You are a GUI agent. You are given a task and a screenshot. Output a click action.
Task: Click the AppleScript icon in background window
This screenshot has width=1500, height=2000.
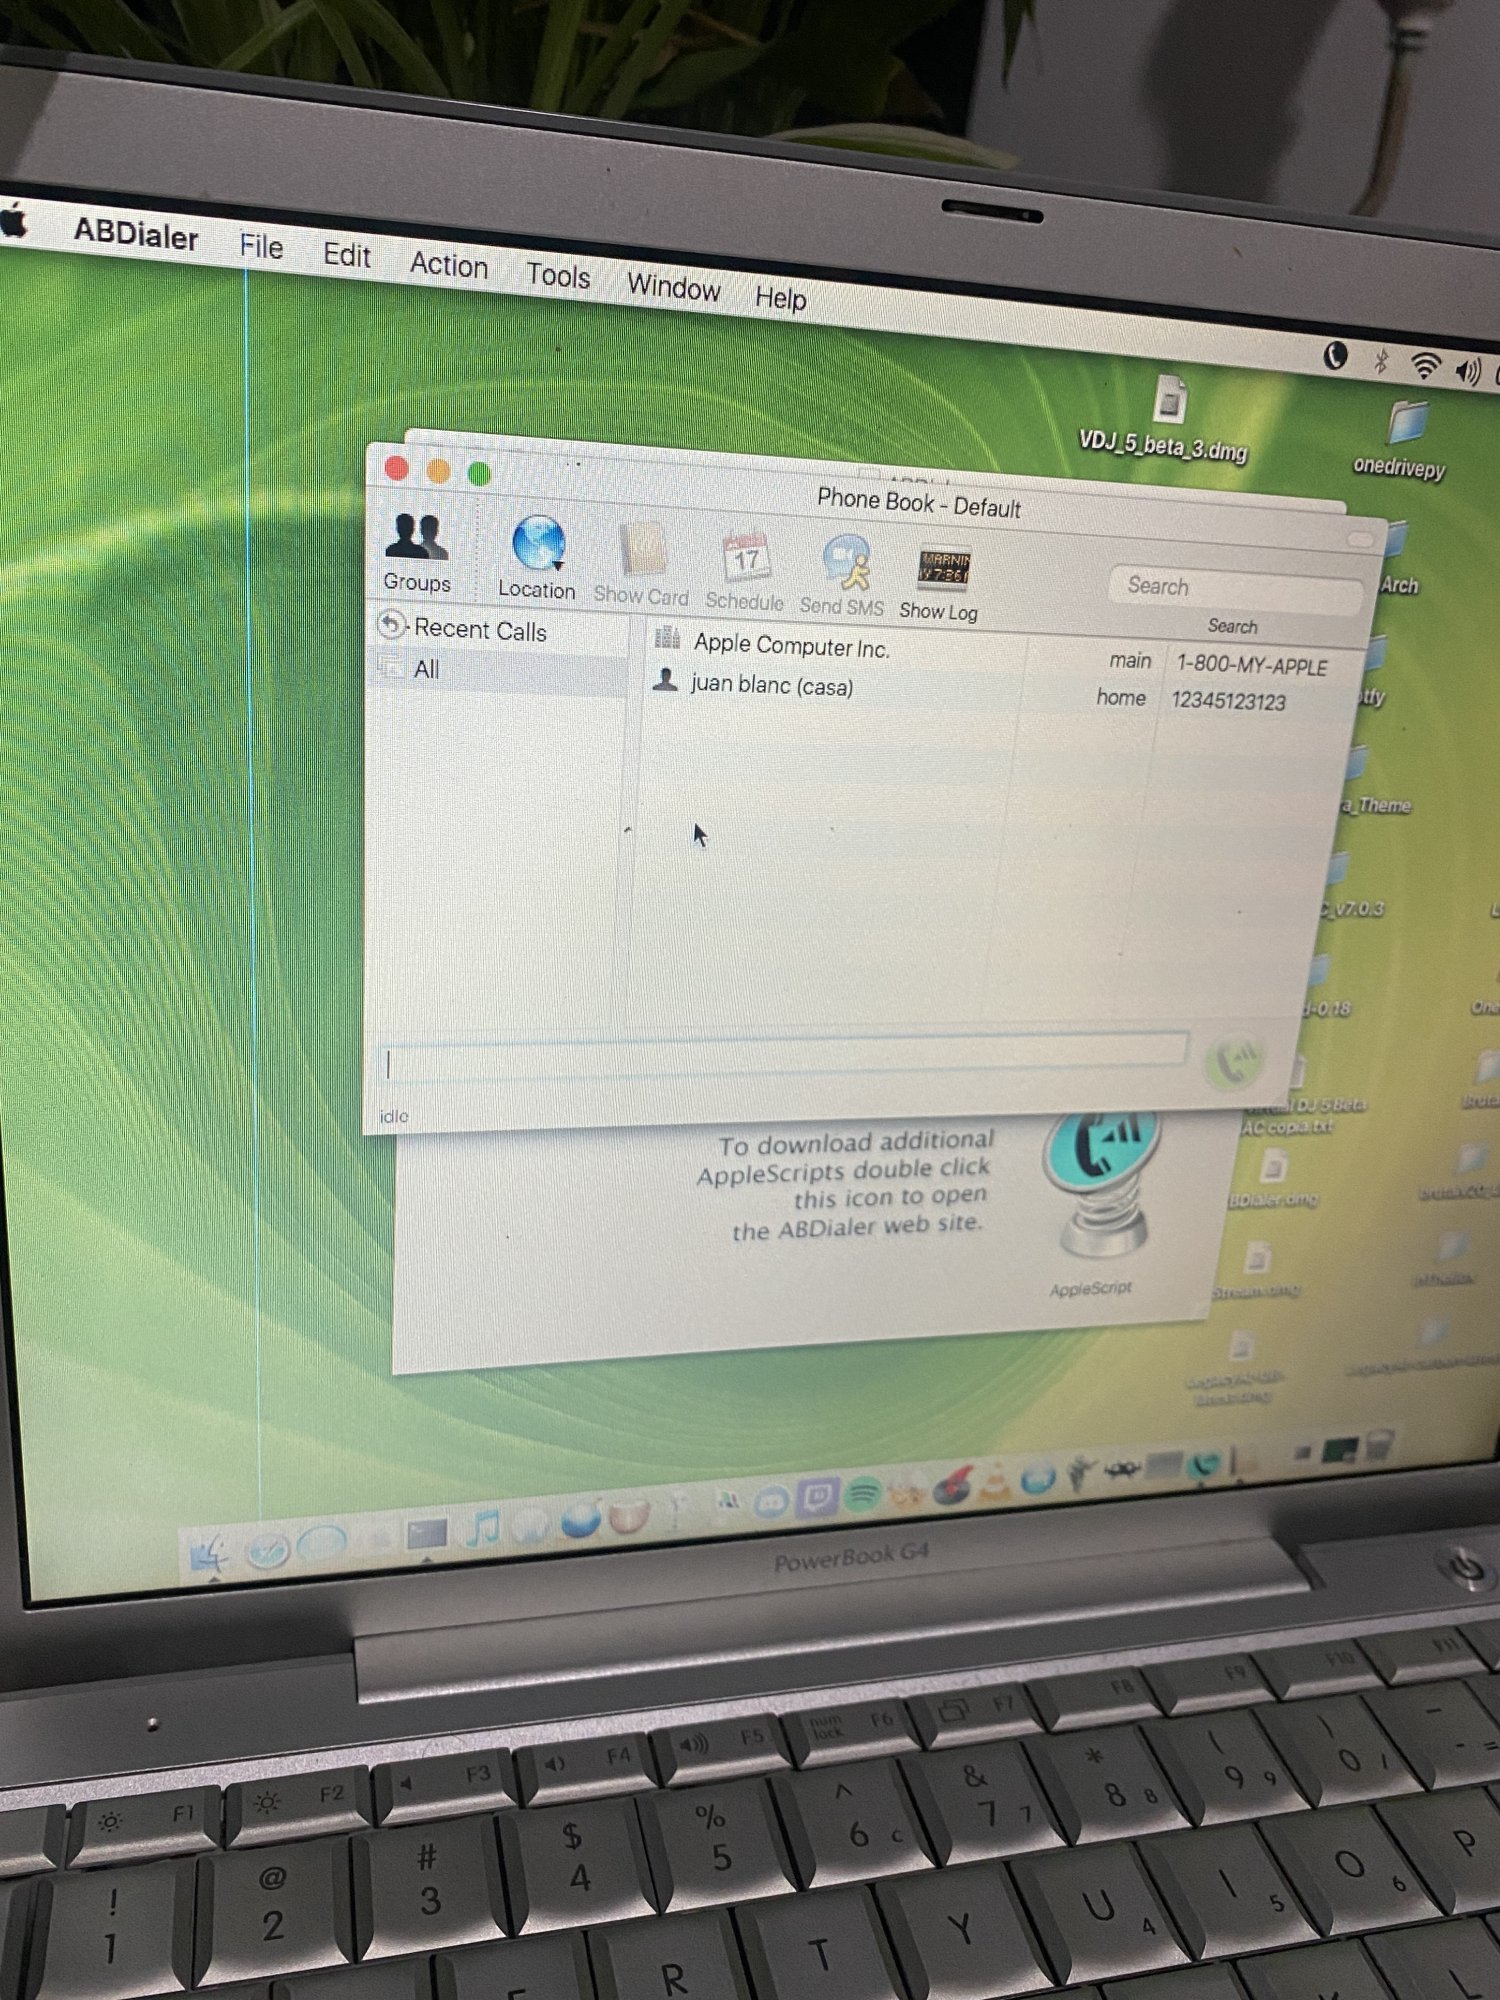(1102, 1185)
